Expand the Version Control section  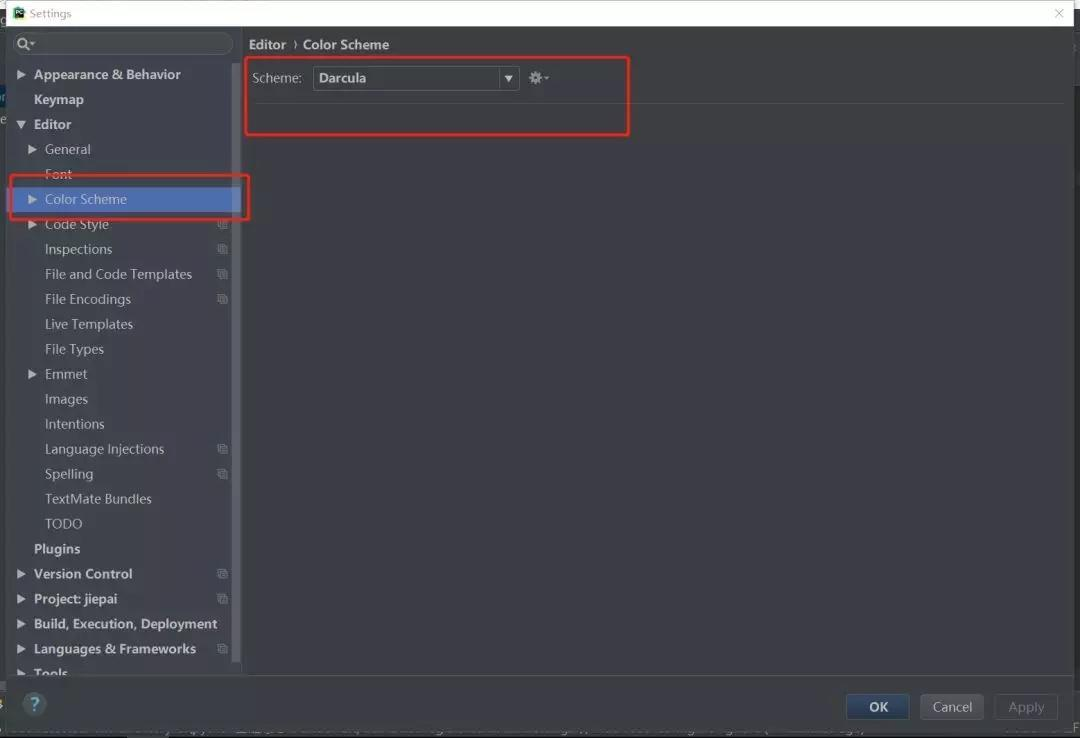[x=21, y=574]
